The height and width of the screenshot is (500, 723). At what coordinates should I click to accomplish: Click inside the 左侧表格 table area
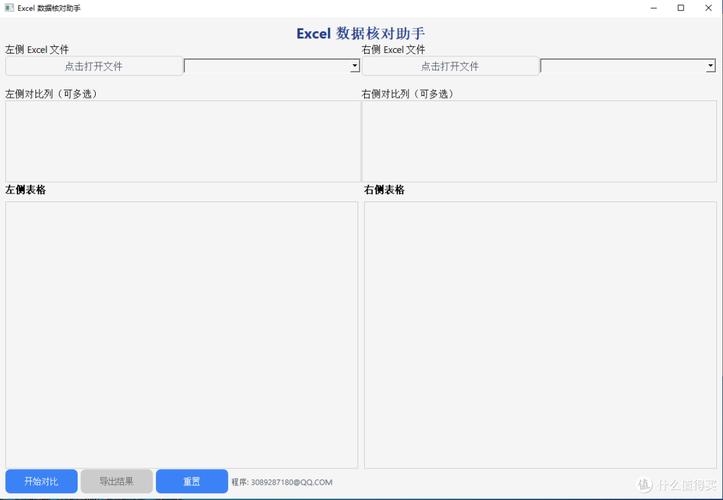click(182, 335)
